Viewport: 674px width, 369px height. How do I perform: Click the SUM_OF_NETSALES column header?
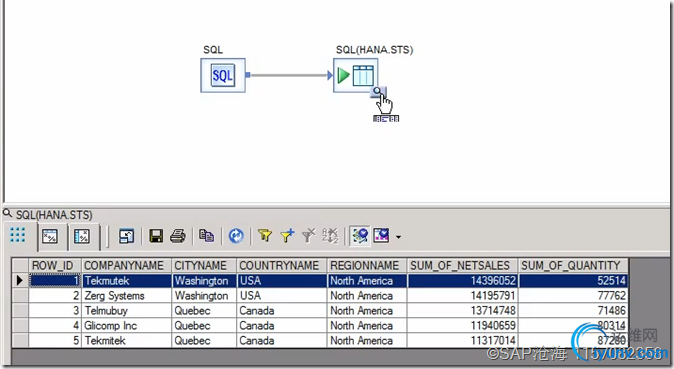(x=463, y=266)
